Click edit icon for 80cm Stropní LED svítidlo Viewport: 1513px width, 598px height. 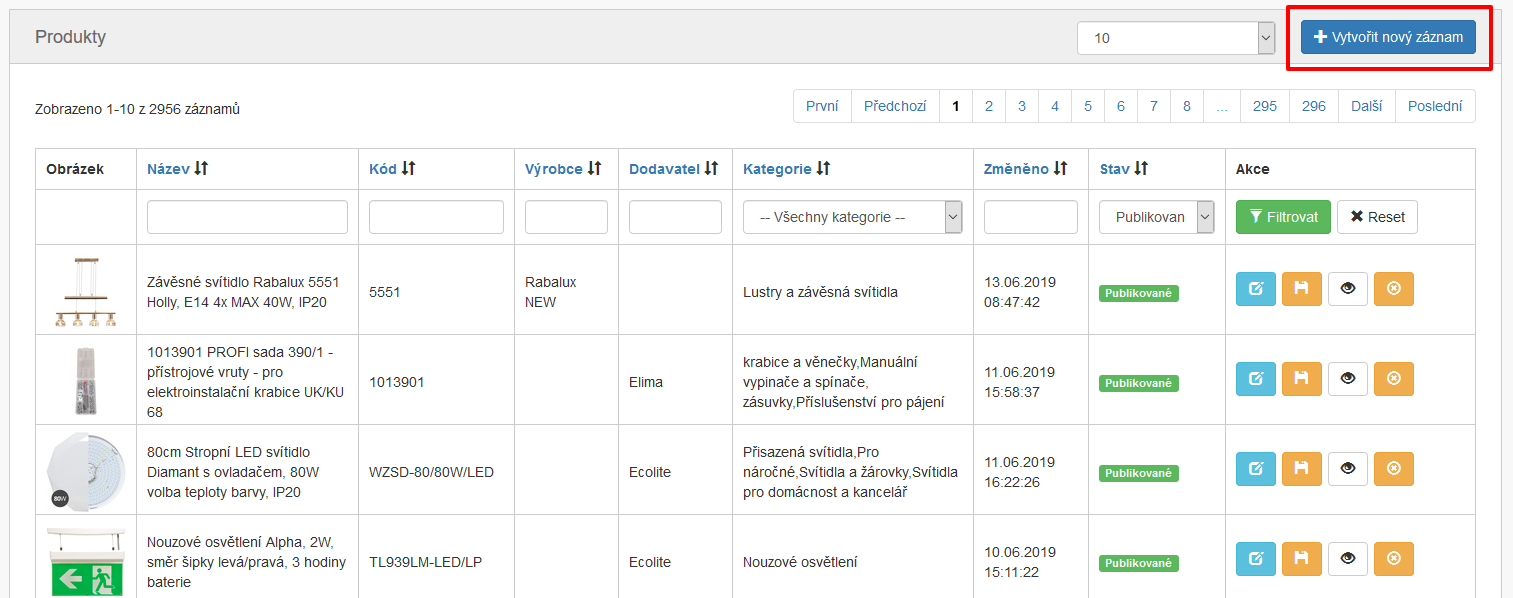point(1255,469)
